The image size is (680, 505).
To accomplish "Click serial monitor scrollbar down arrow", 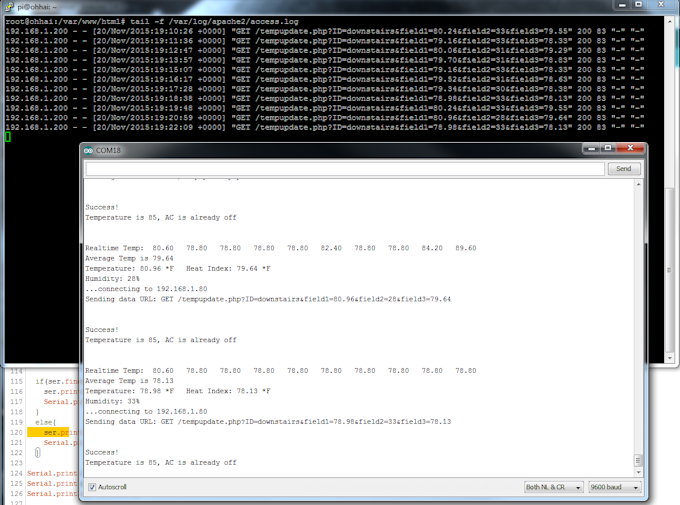I will 638,472.
